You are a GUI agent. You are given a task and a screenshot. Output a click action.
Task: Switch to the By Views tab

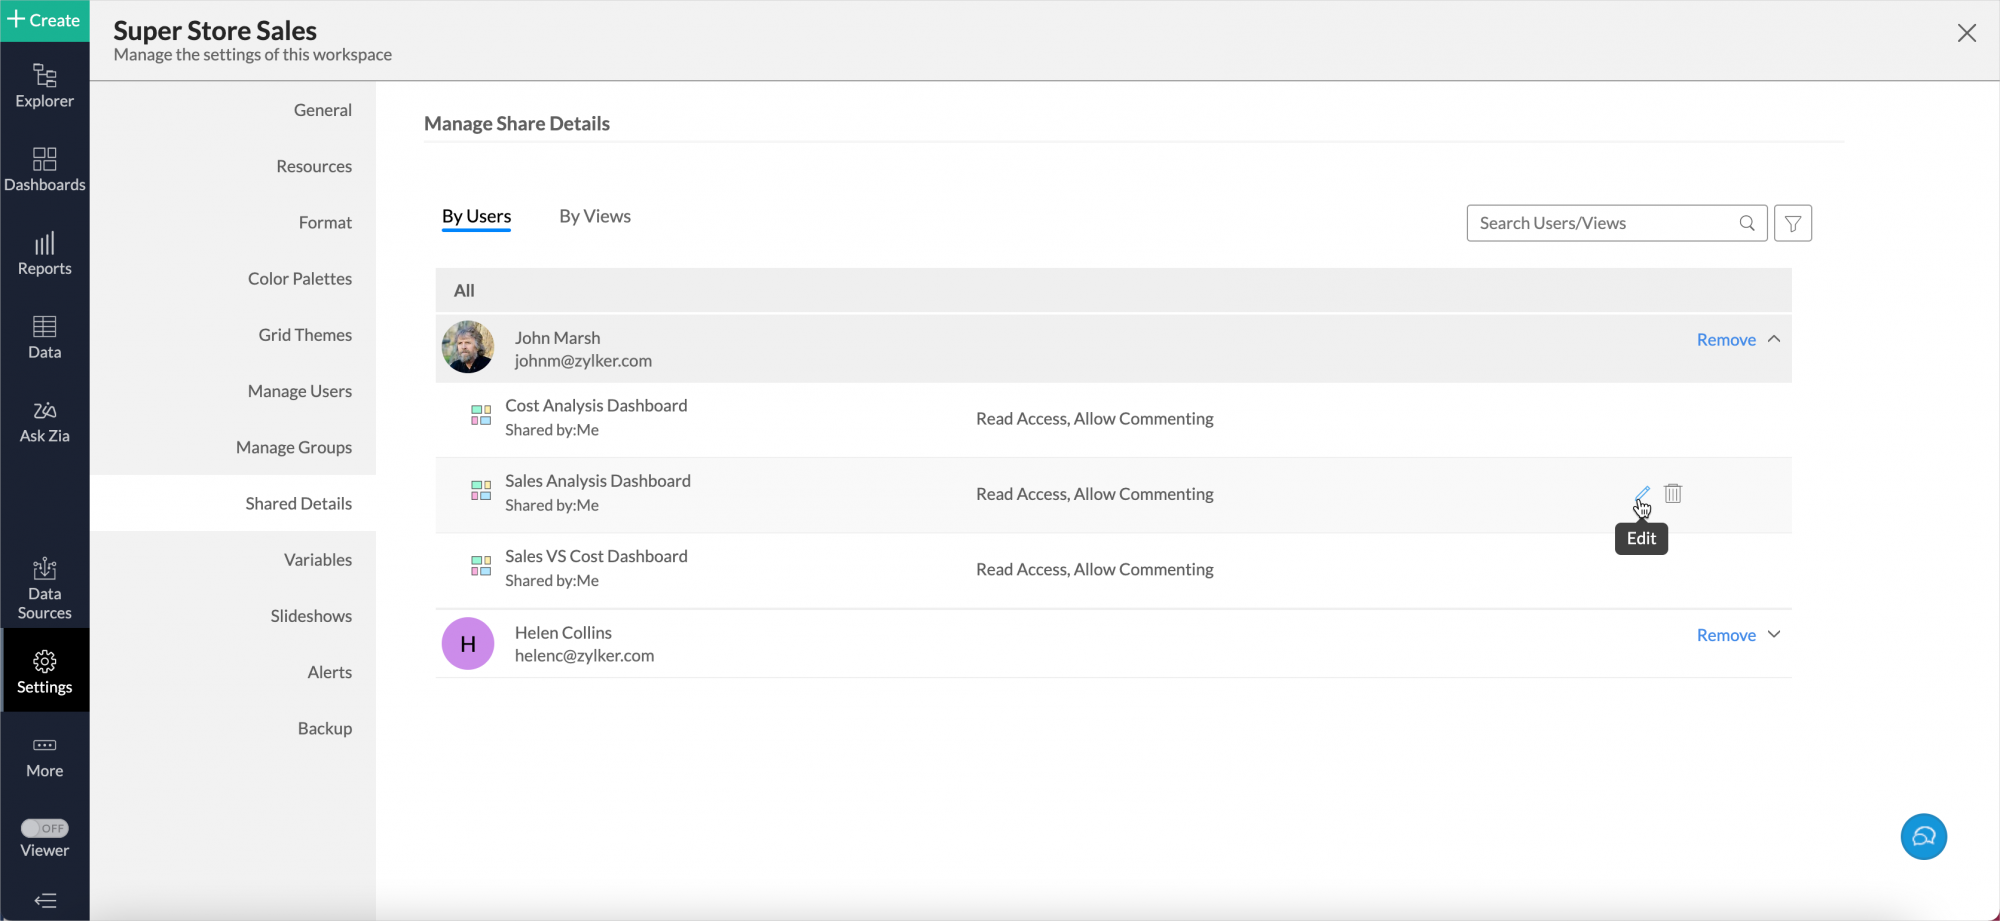tap(595, 216)
